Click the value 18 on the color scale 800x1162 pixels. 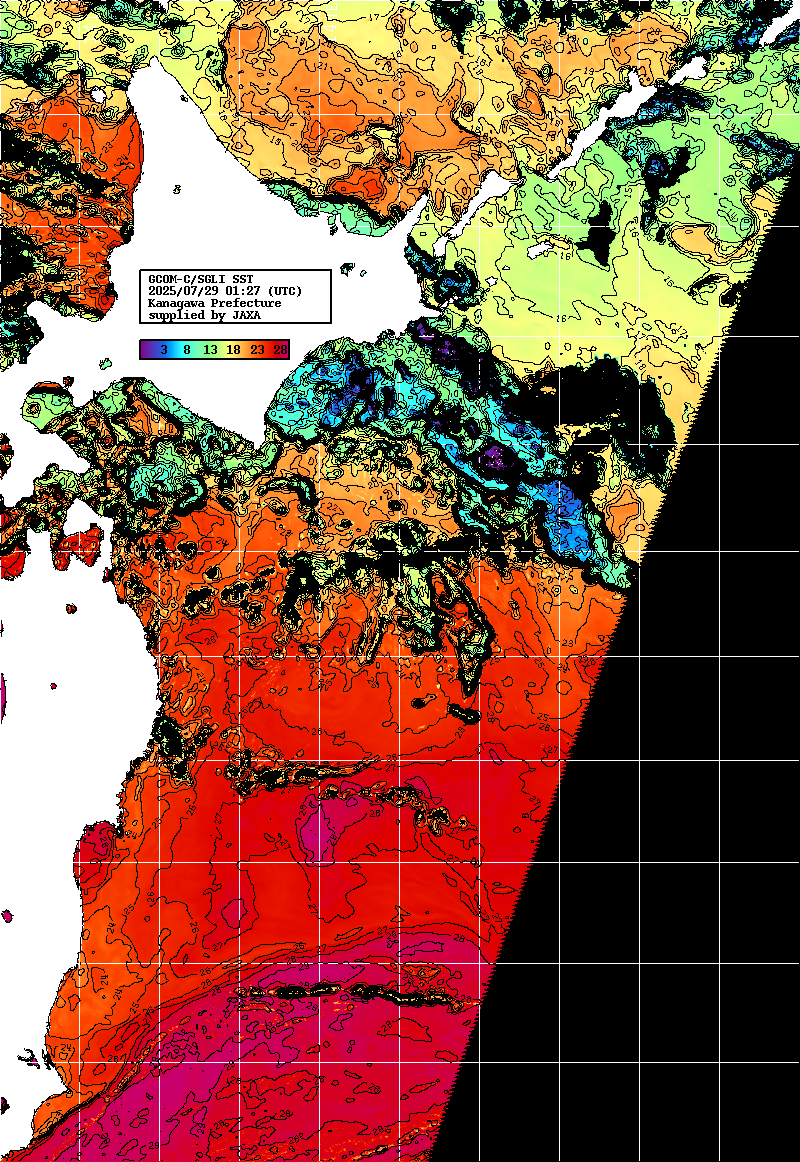(x=233, y=350)
